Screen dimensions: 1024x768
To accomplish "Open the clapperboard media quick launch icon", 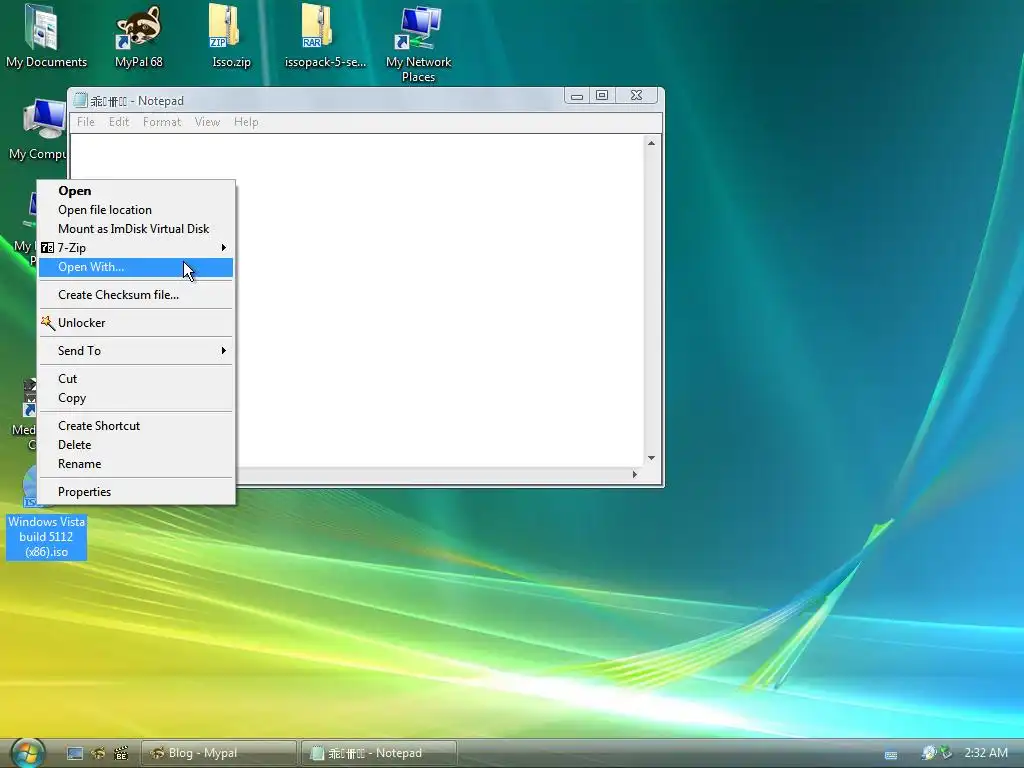I will tap(121, 753).
